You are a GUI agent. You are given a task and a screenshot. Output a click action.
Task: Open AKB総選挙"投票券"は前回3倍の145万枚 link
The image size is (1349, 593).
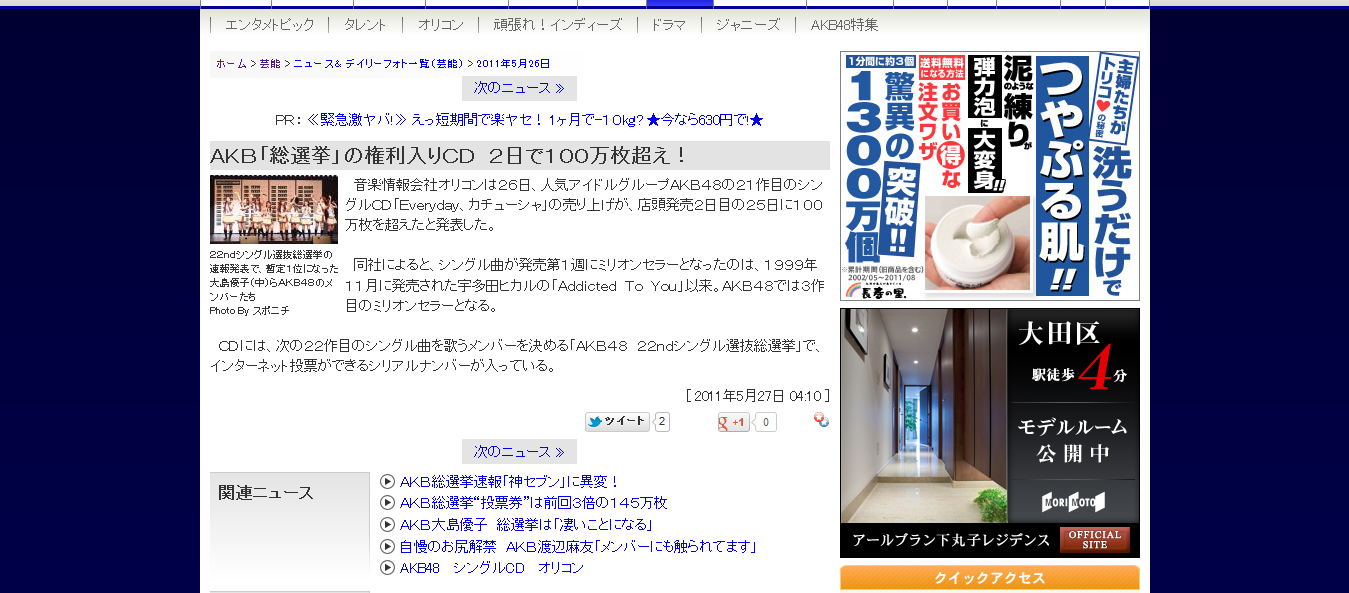point(533,503)
